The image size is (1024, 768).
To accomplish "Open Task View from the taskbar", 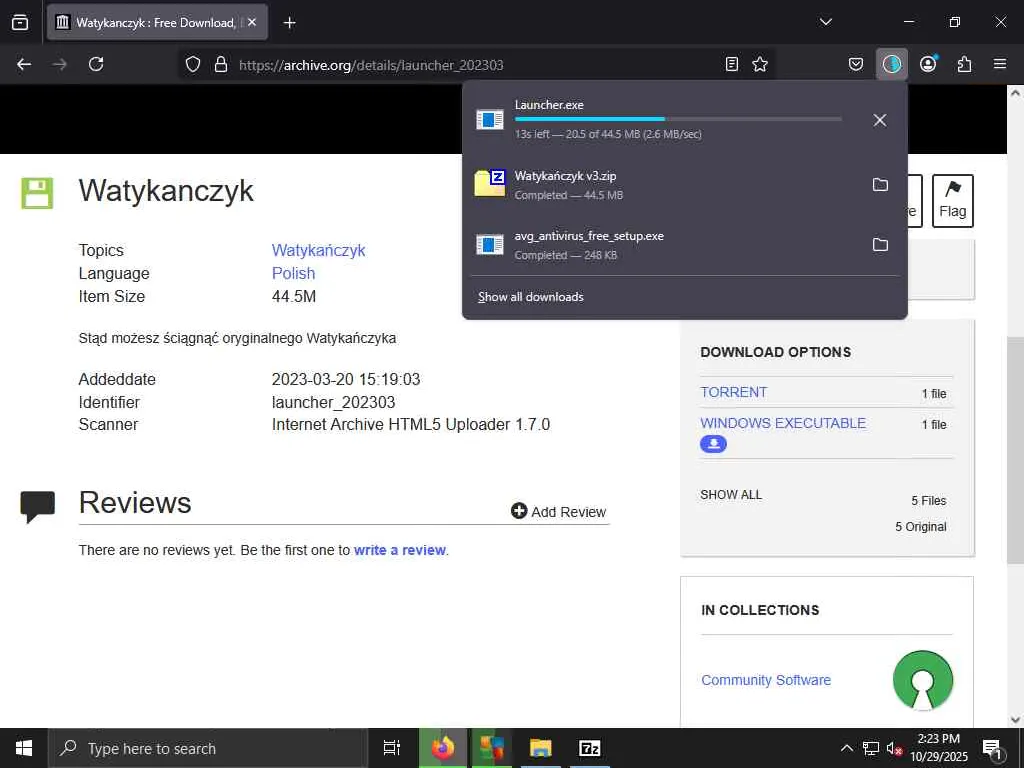I will point(392,748).
